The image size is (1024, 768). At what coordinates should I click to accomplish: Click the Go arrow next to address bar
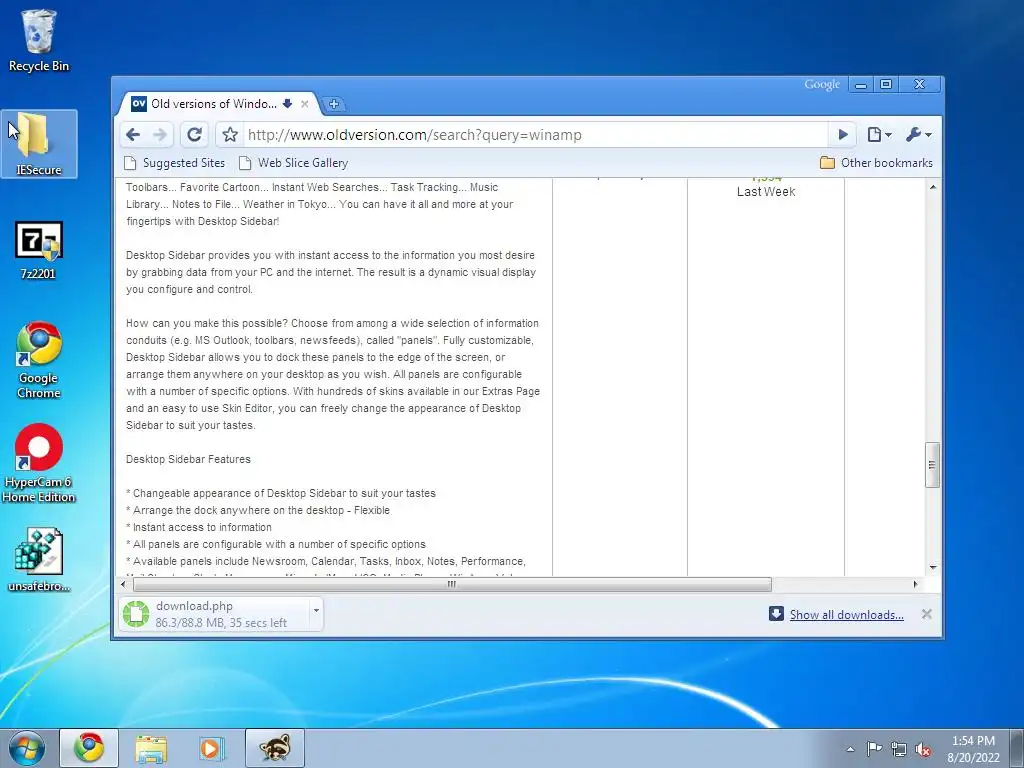[843, 135]
